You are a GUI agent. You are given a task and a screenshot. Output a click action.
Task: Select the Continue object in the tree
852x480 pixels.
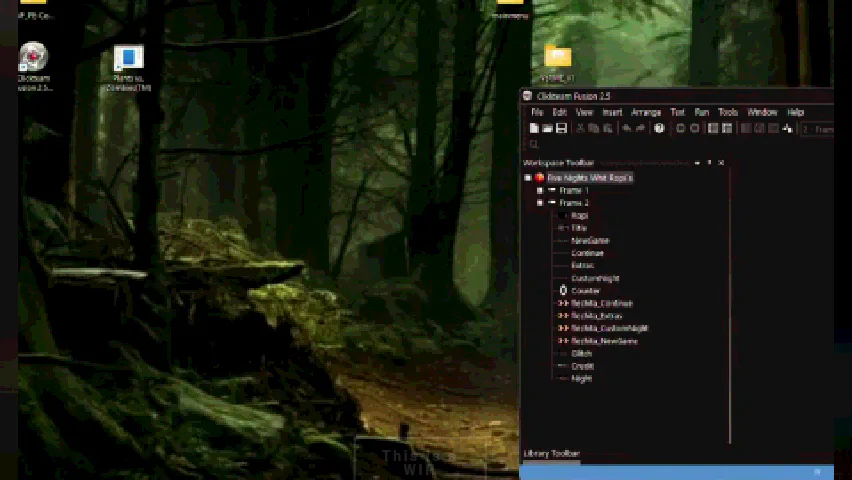coord(587,253)
